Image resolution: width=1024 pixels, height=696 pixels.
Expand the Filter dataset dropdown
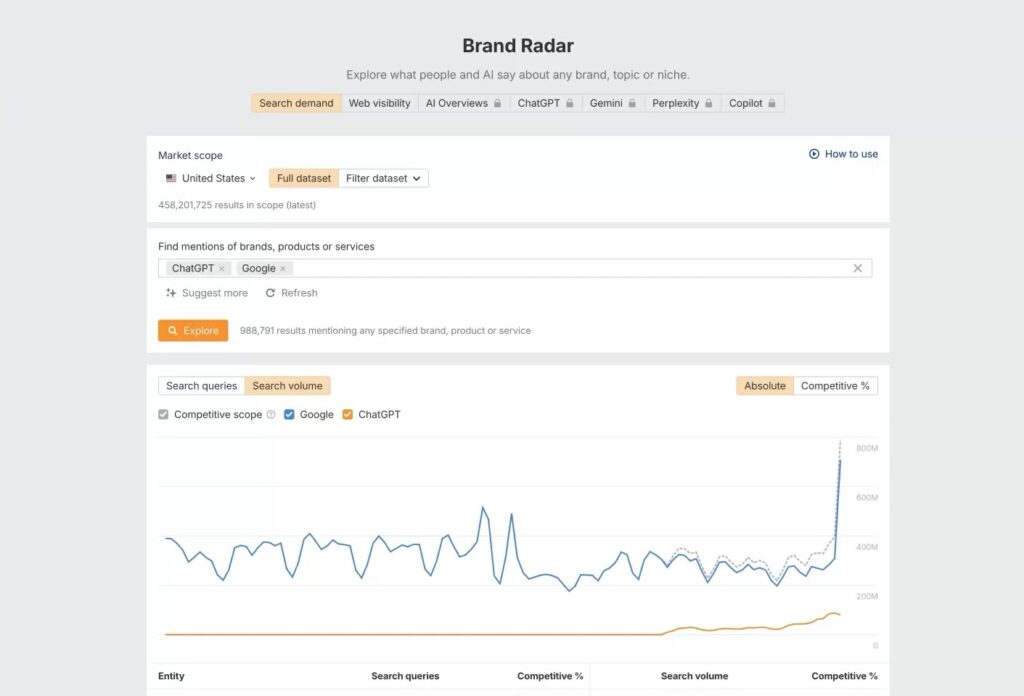(383, 178)
